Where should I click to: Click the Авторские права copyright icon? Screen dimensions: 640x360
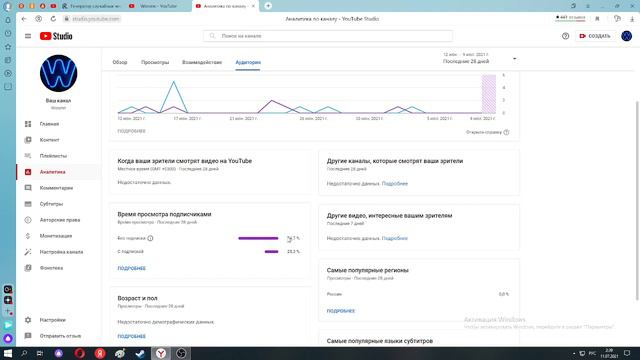point(28,220)
